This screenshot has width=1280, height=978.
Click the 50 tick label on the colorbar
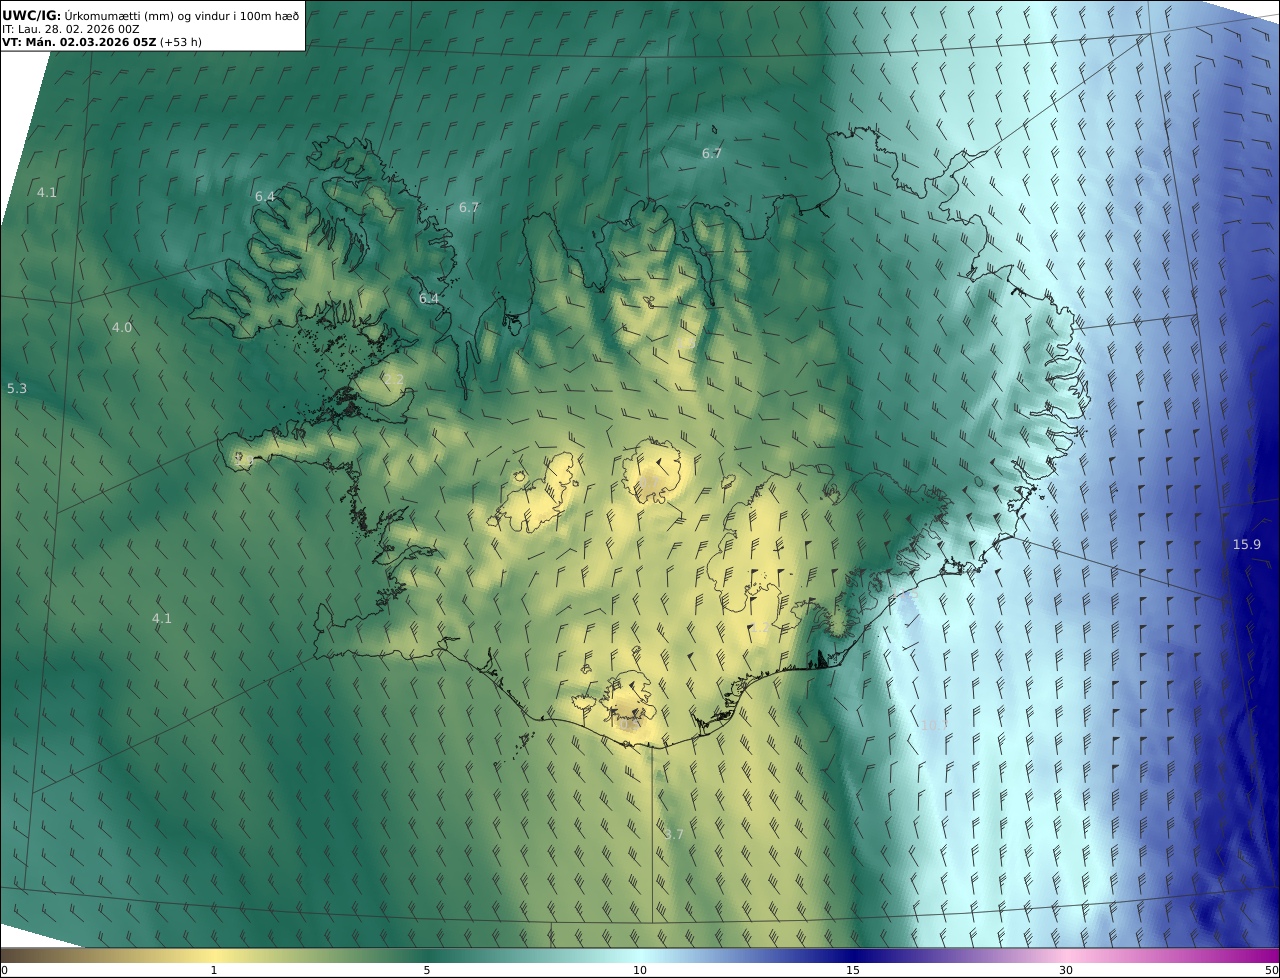(x=1271, y=970)
